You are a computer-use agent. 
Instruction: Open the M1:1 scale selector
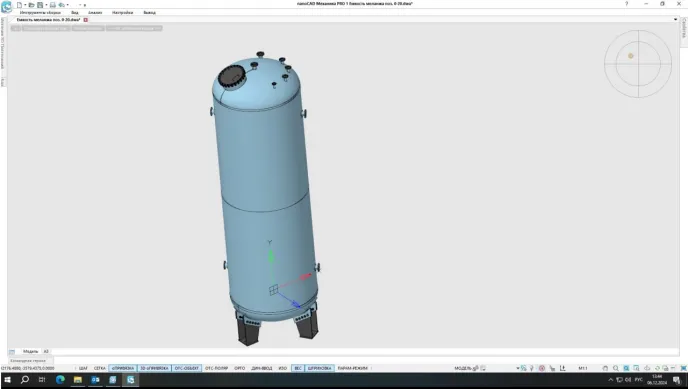583,368
